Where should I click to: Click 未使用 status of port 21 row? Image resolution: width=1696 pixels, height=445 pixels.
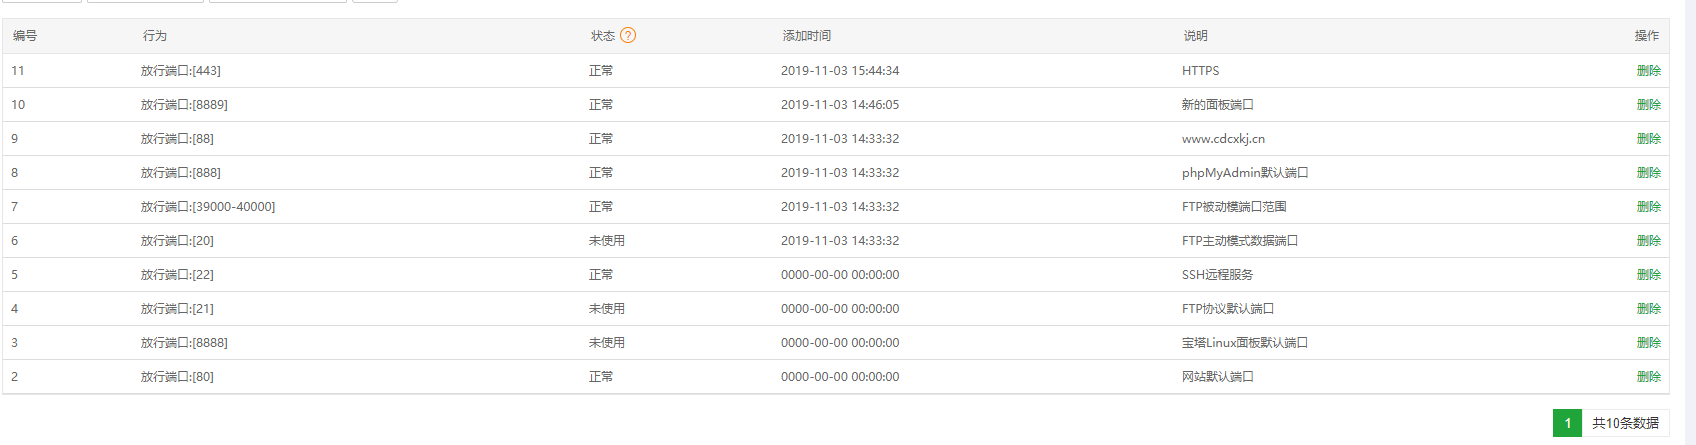coord(607,309)
